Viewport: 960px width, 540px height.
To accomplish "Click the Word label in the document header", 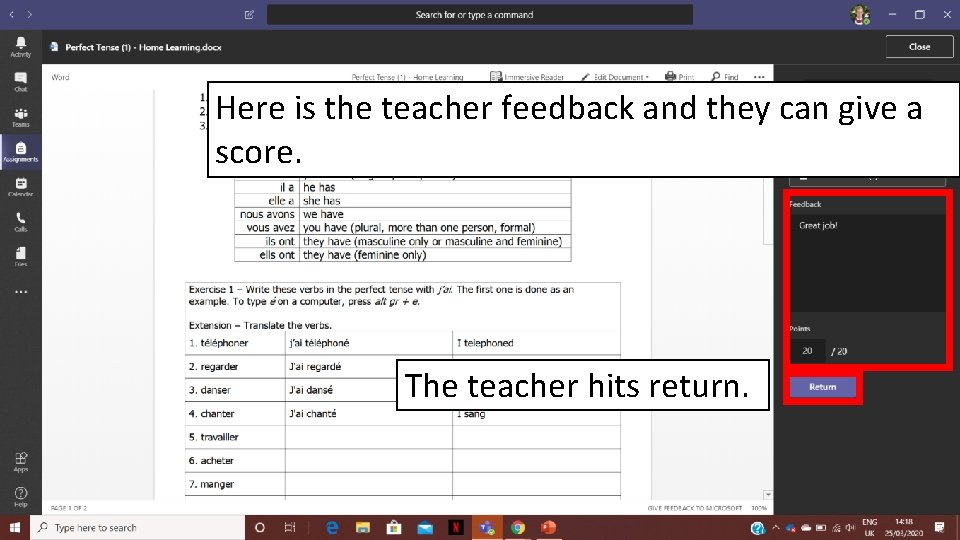I will pos(60,77).
